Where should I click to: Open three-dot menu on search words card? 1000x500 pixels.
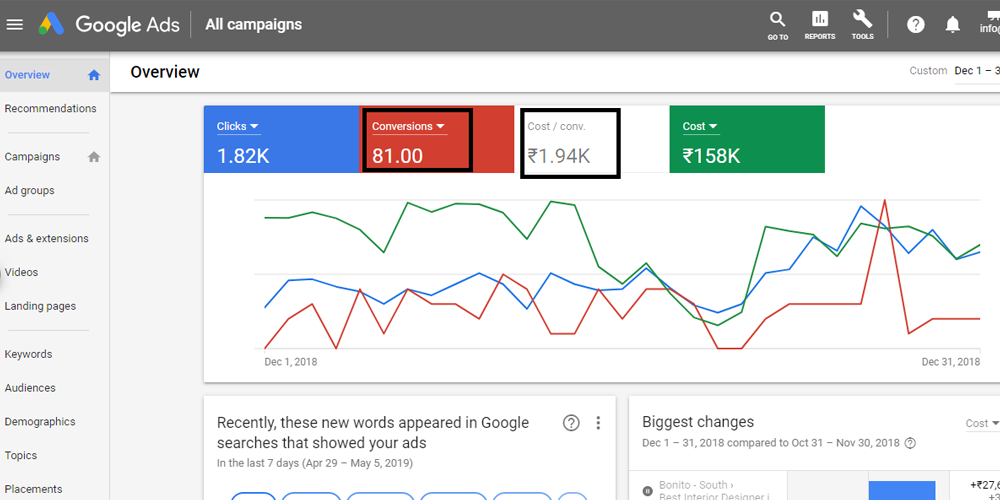(x=598, y=423)
